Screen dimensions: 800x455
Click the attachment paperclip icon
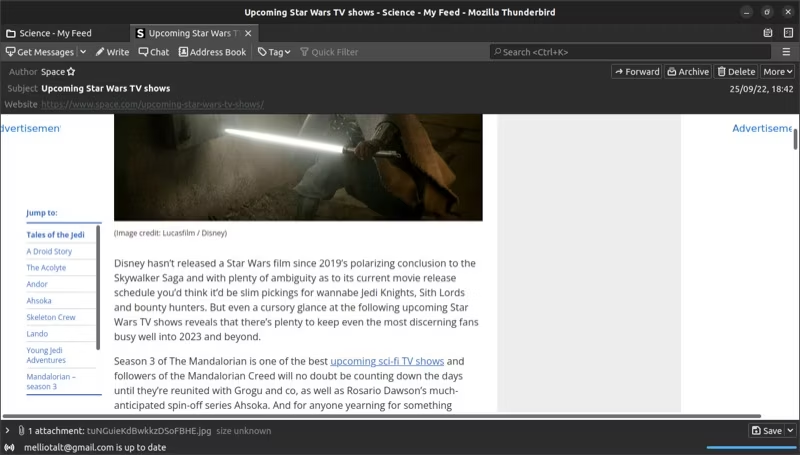click(x=21, y=431)
